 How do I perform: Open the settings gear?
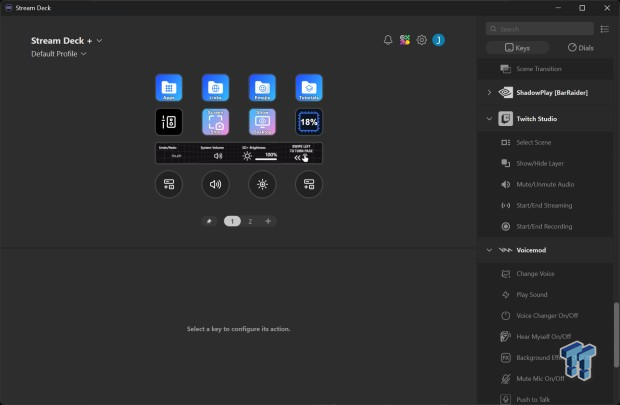[422, 40]
